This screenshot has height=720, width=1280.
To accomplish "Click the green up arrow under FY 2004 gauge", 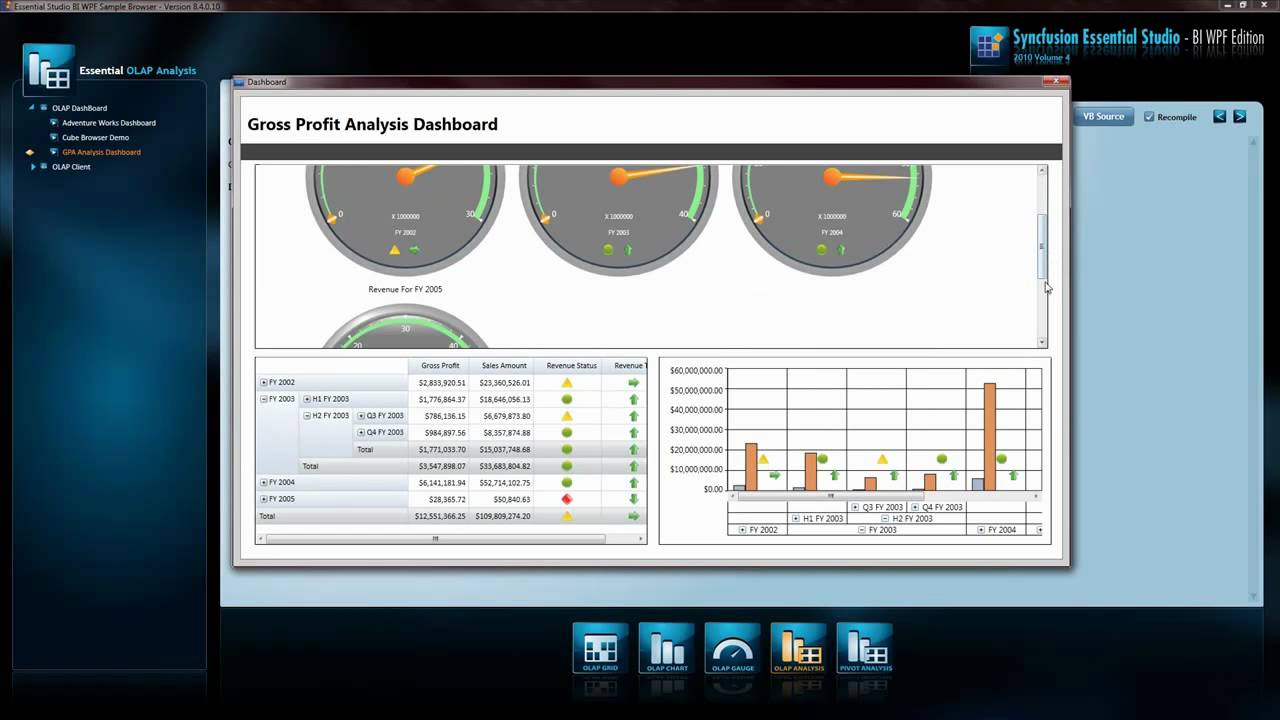I will [x=841, y=250].
